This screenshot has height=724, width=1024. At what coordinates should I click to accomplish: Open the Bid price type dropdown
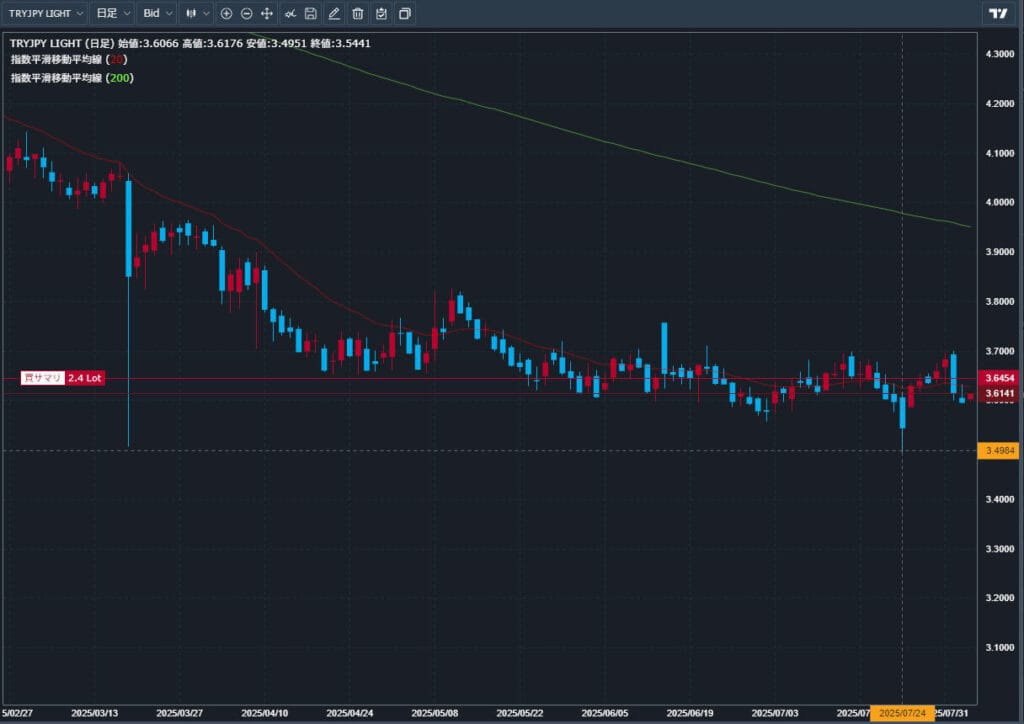point(157,13)
